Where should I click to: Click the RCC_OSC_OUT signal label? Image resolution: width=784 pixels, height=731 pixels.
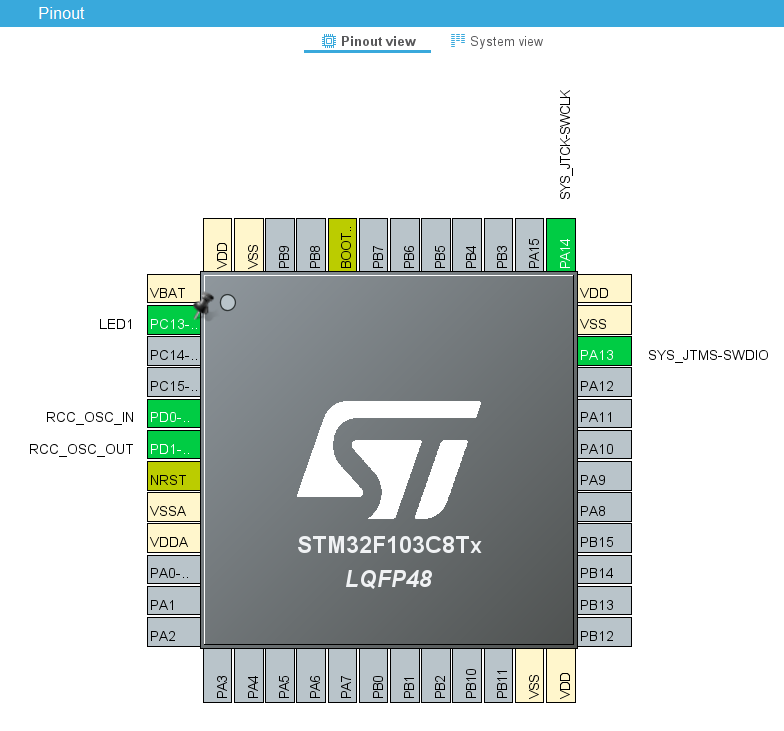(81, 449)
